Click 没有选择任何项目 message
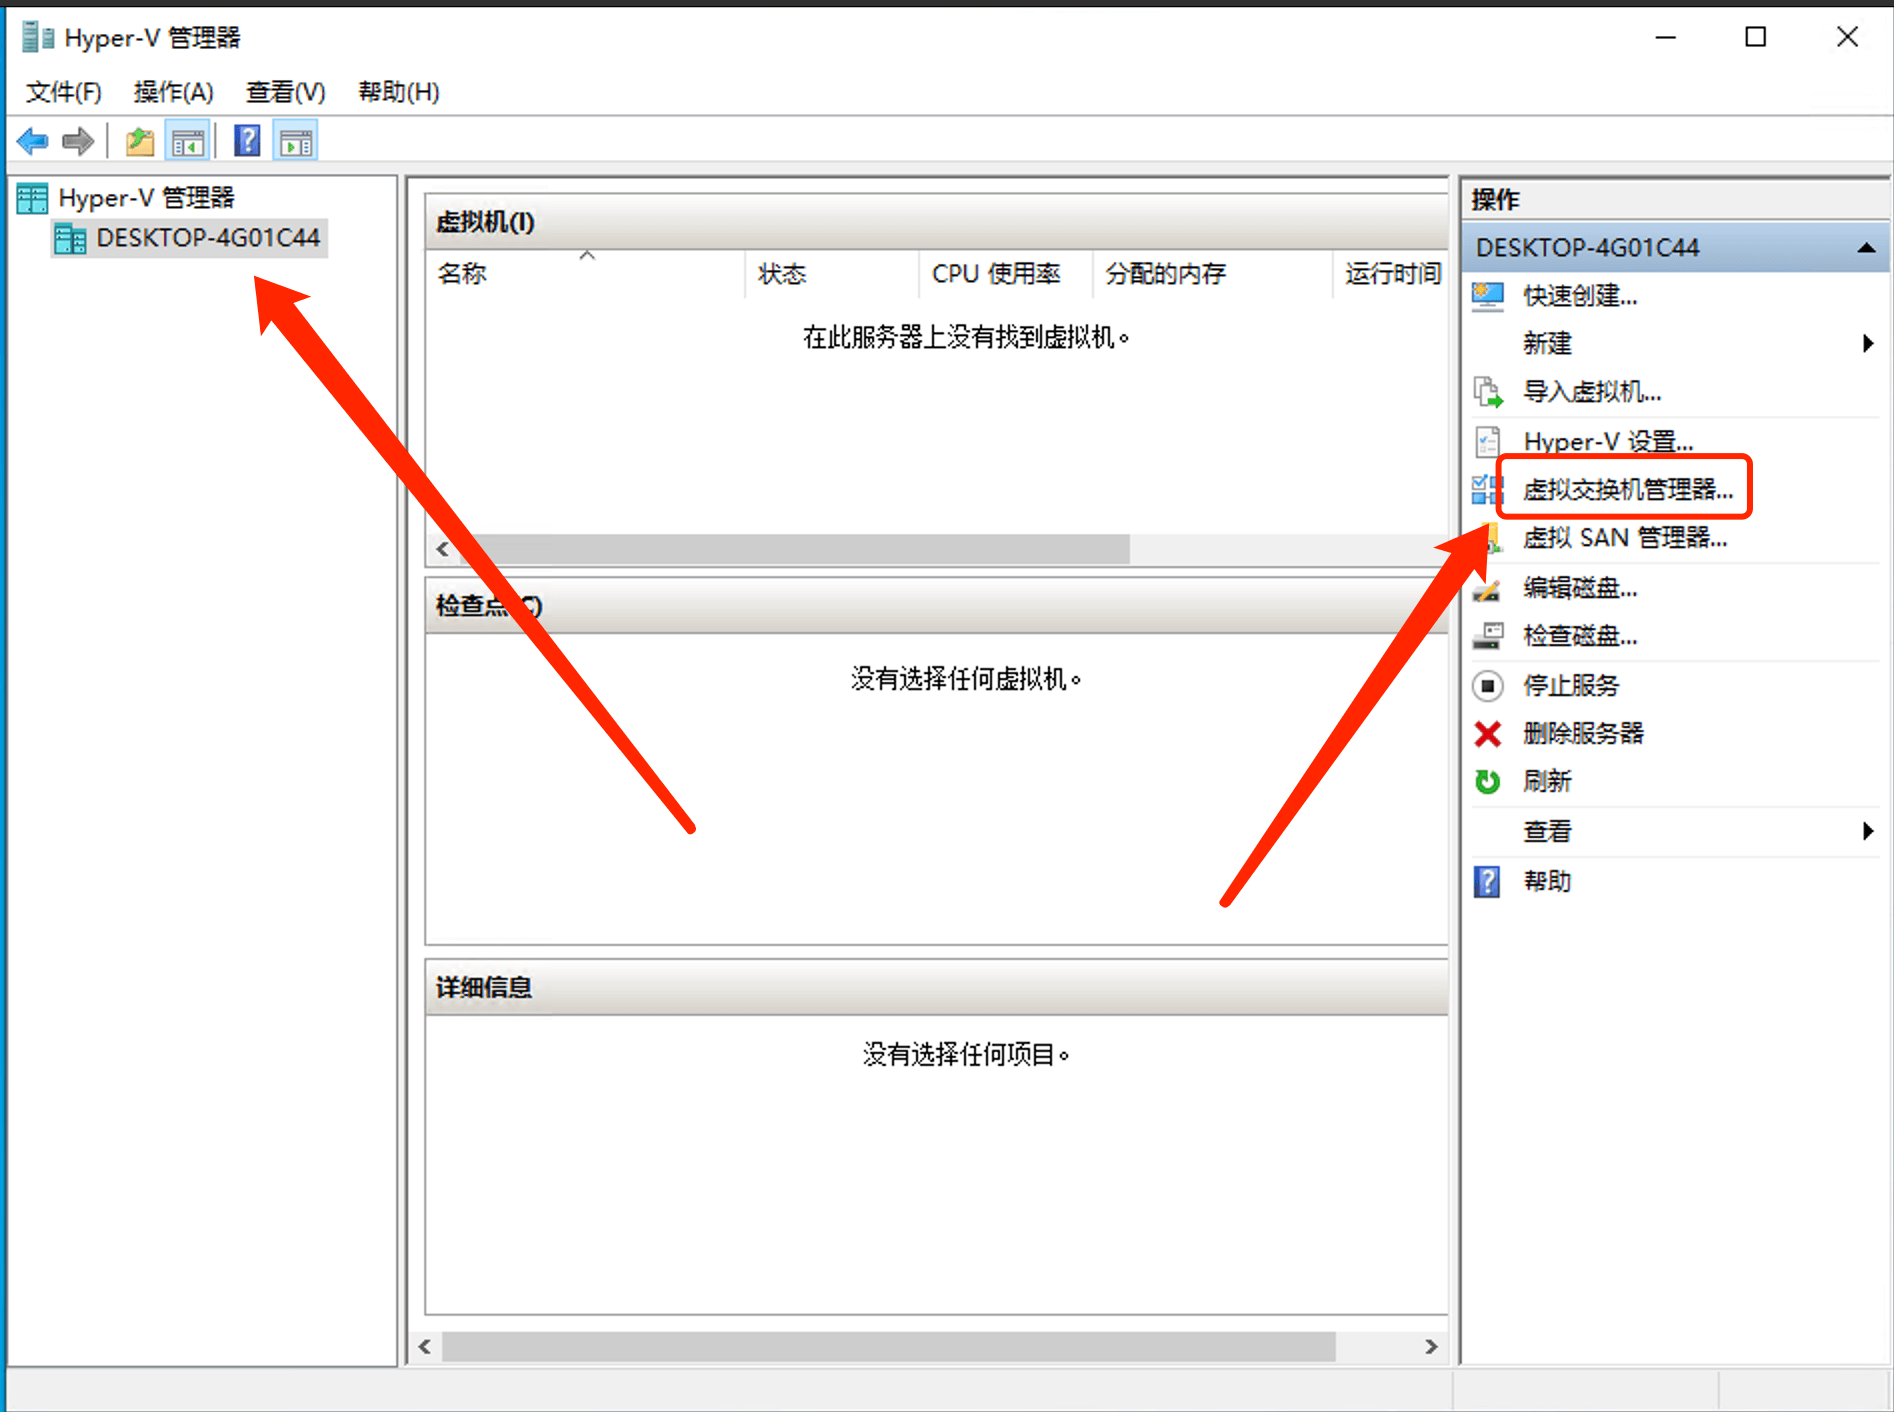 click(x=966, y=1055)
